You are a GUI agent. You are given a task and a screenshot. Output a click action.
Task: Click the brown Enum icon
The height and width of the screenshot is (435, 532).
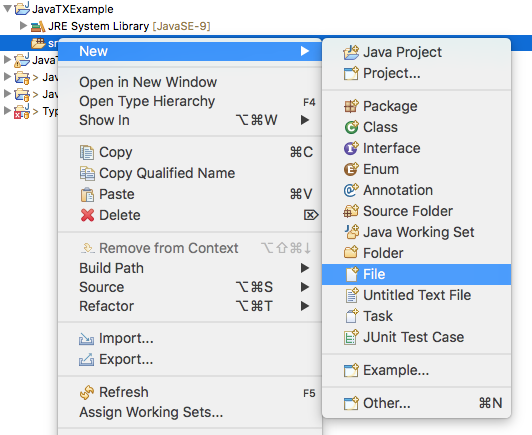[351, 169]
